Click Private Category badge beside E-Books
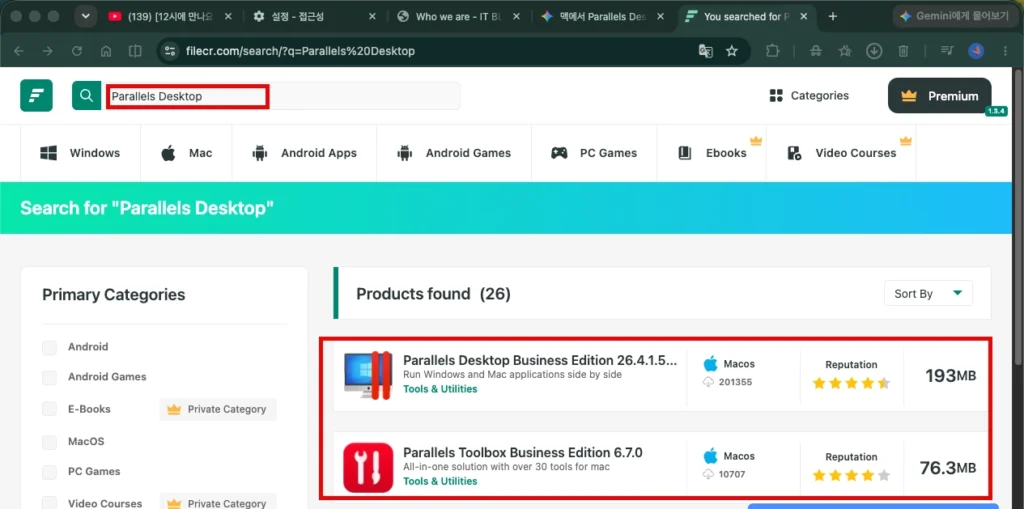This screenshot has height=509, width=1024. pos(218,409)
